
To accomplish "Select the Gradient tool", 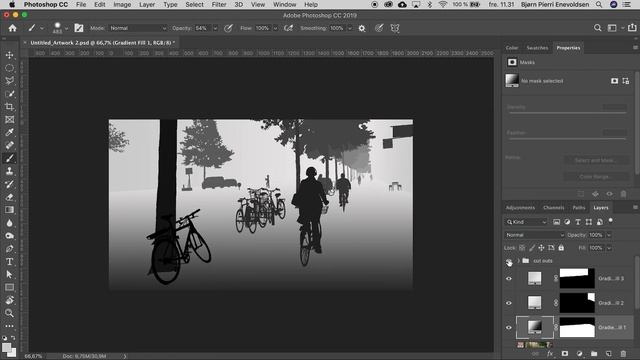I will pos(9,210).
